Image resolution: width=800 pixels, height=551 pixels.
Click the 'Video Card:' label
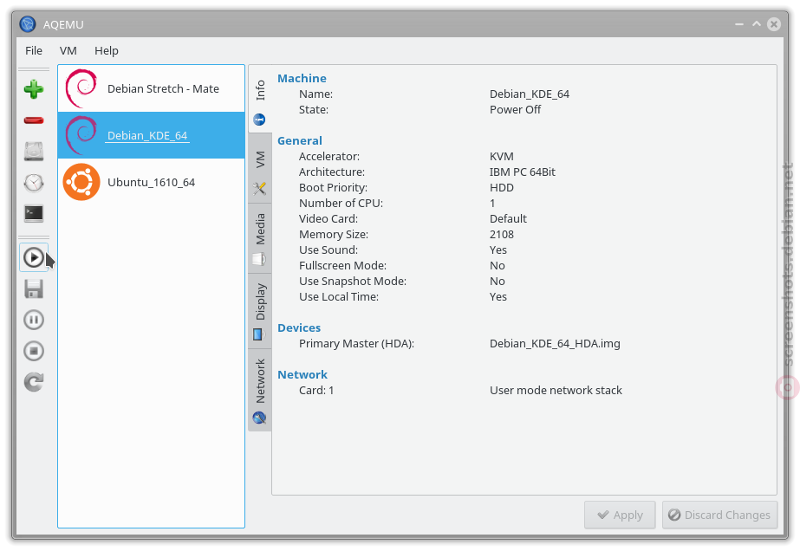point(329,219)
